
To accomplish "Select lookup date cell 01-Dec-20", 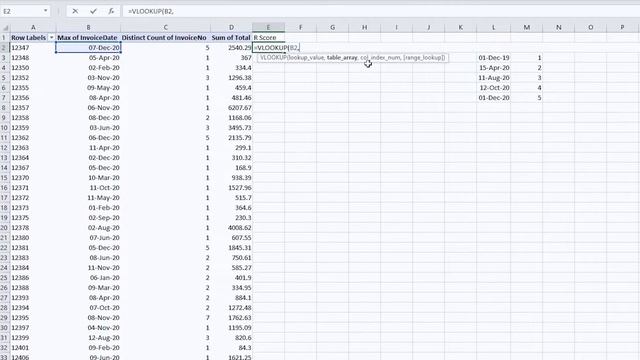I will [493, 98].
